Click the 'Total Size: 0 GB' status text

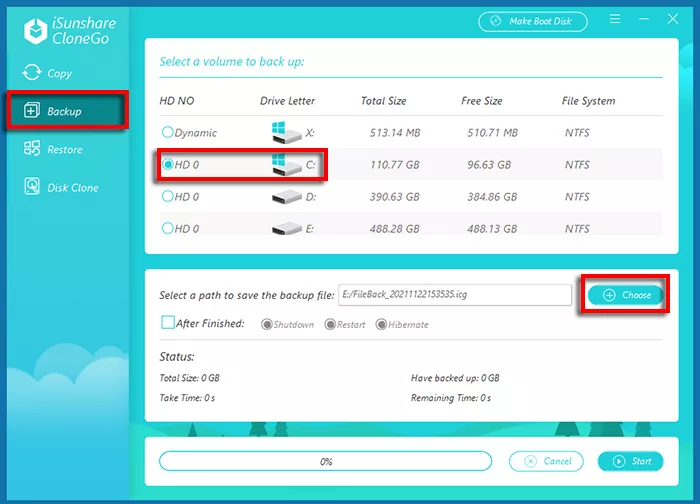pyautogui.click(x=189, y=378)
